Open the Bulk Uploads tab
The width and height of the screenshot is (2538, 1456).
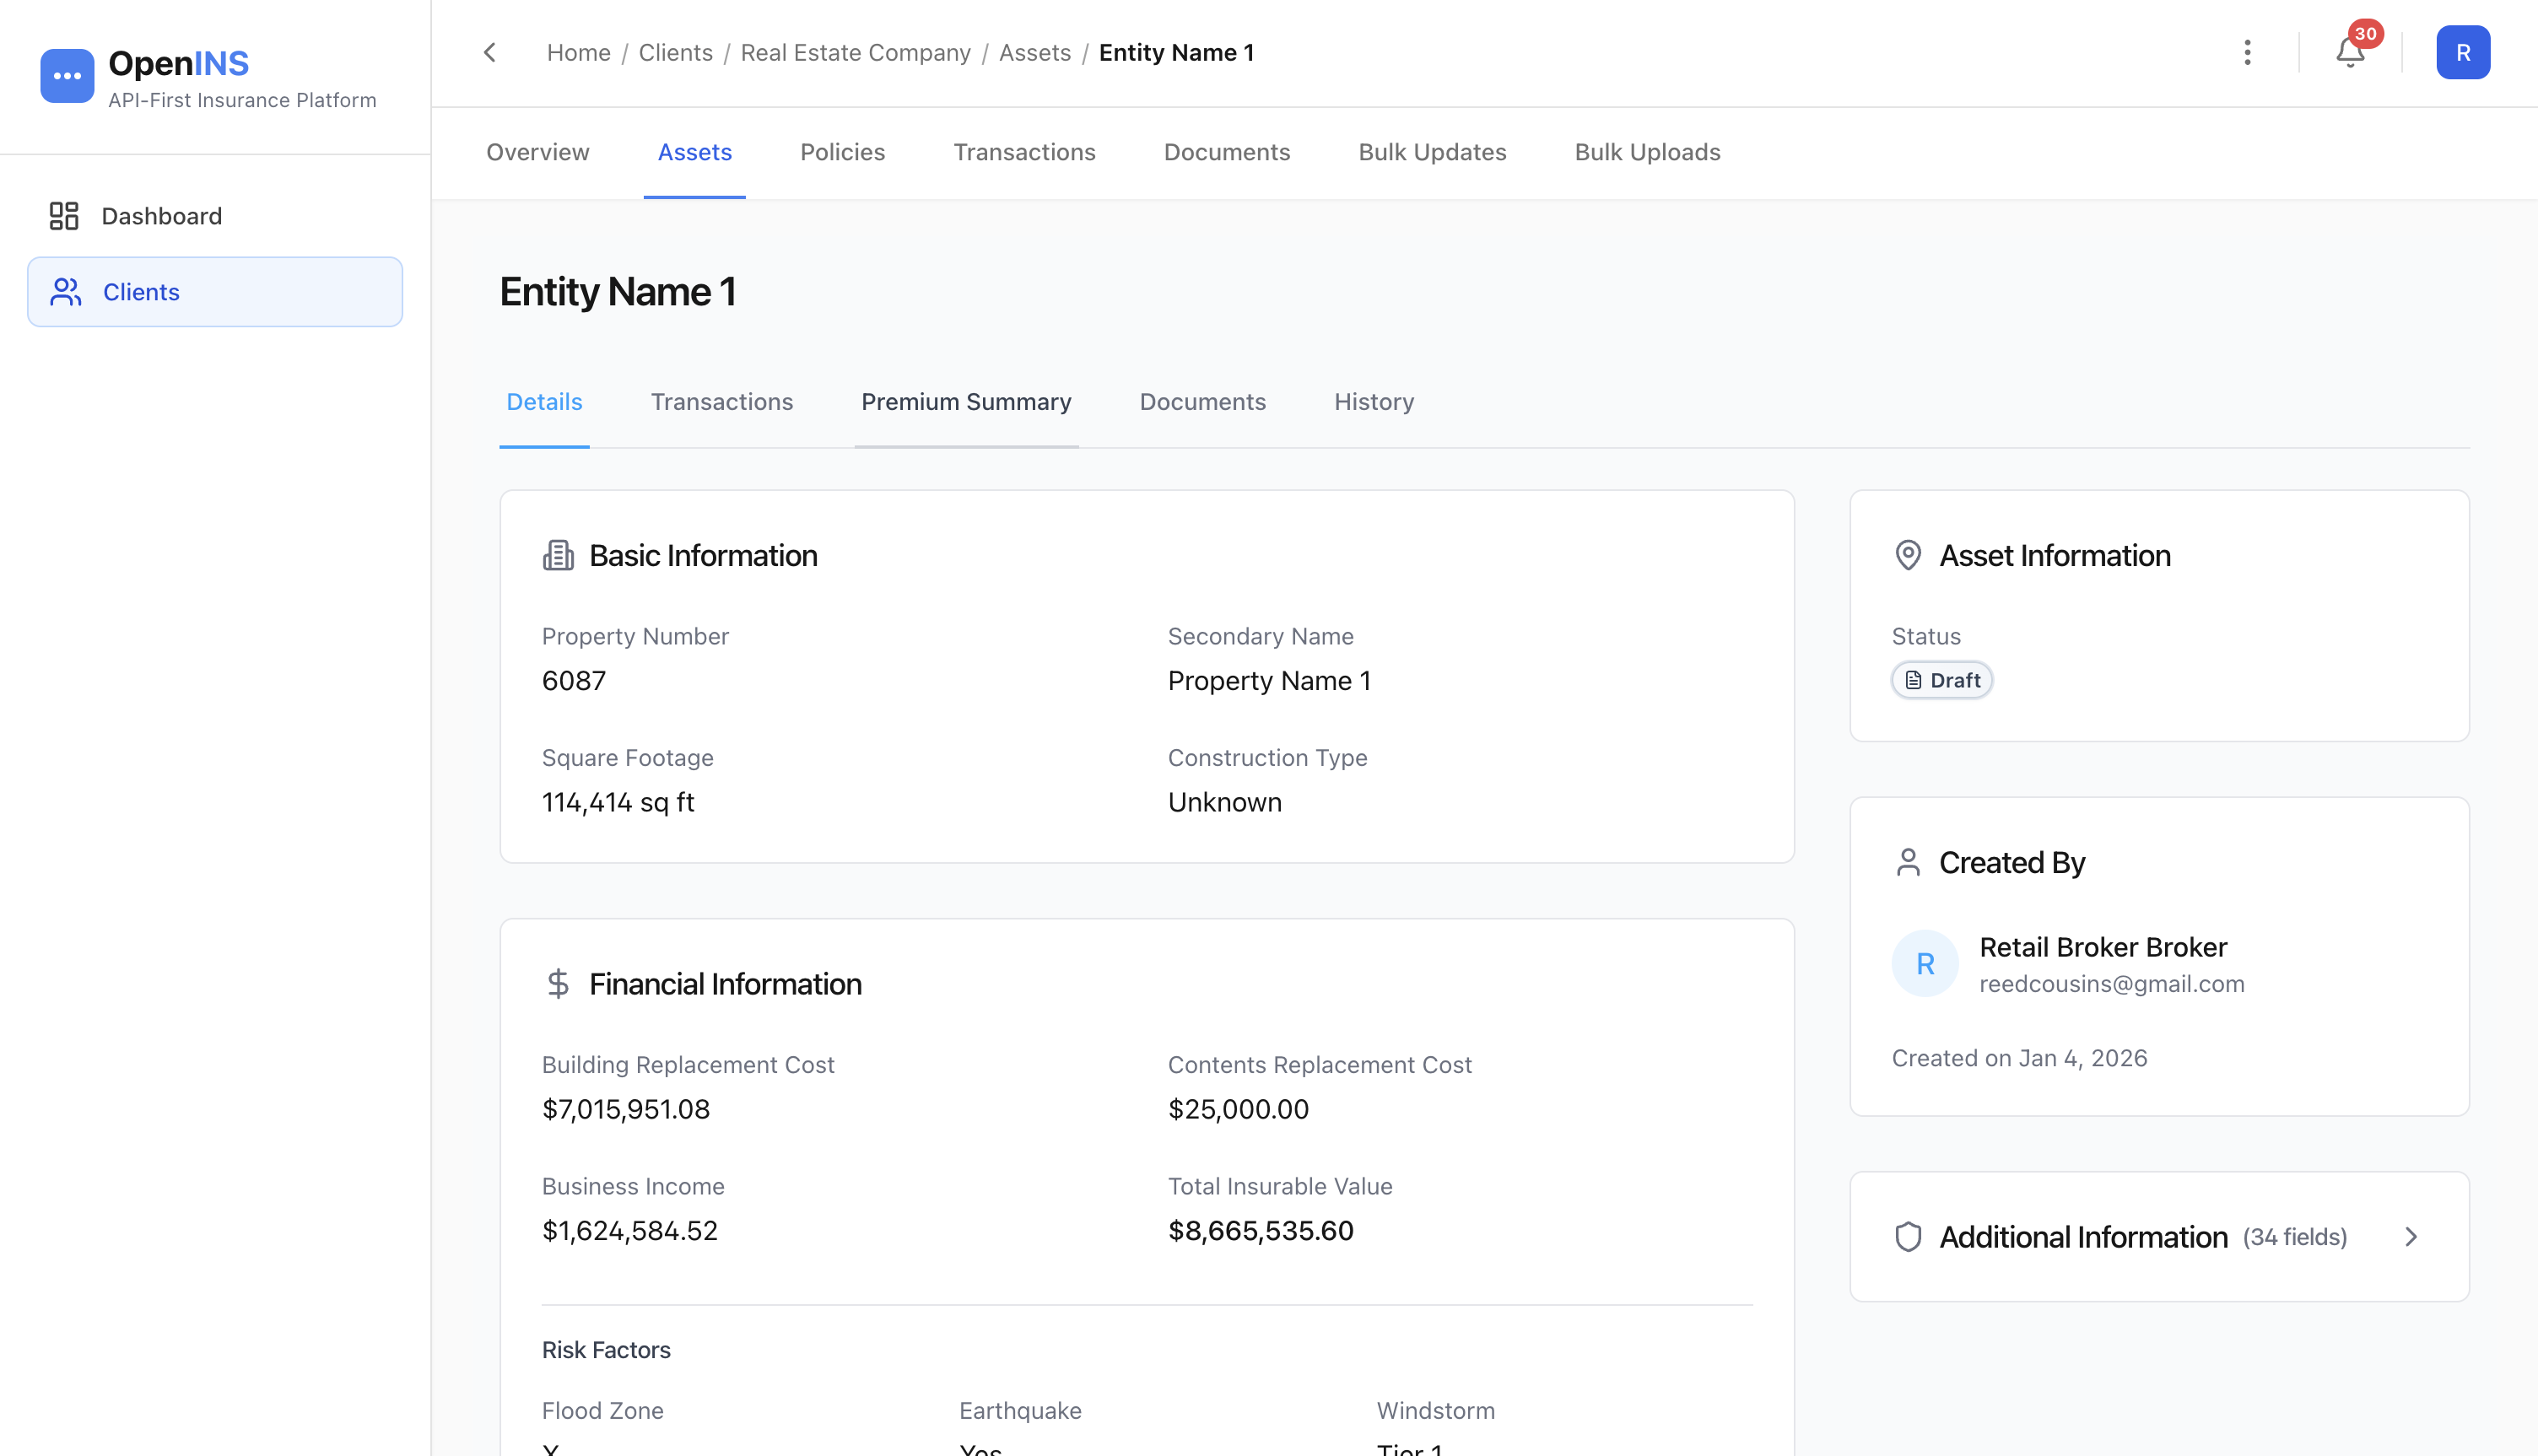1647,152
